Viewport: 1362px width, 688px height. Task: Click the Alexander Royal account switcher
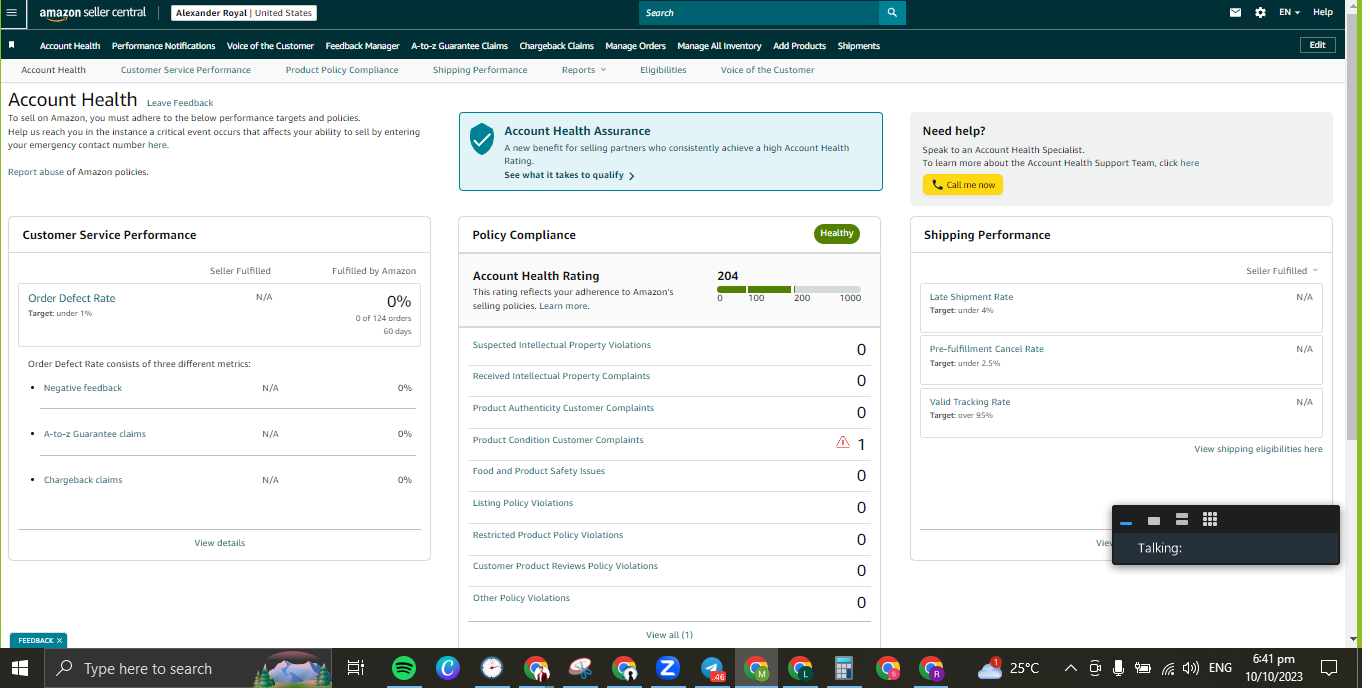click(x=244, y=13)
